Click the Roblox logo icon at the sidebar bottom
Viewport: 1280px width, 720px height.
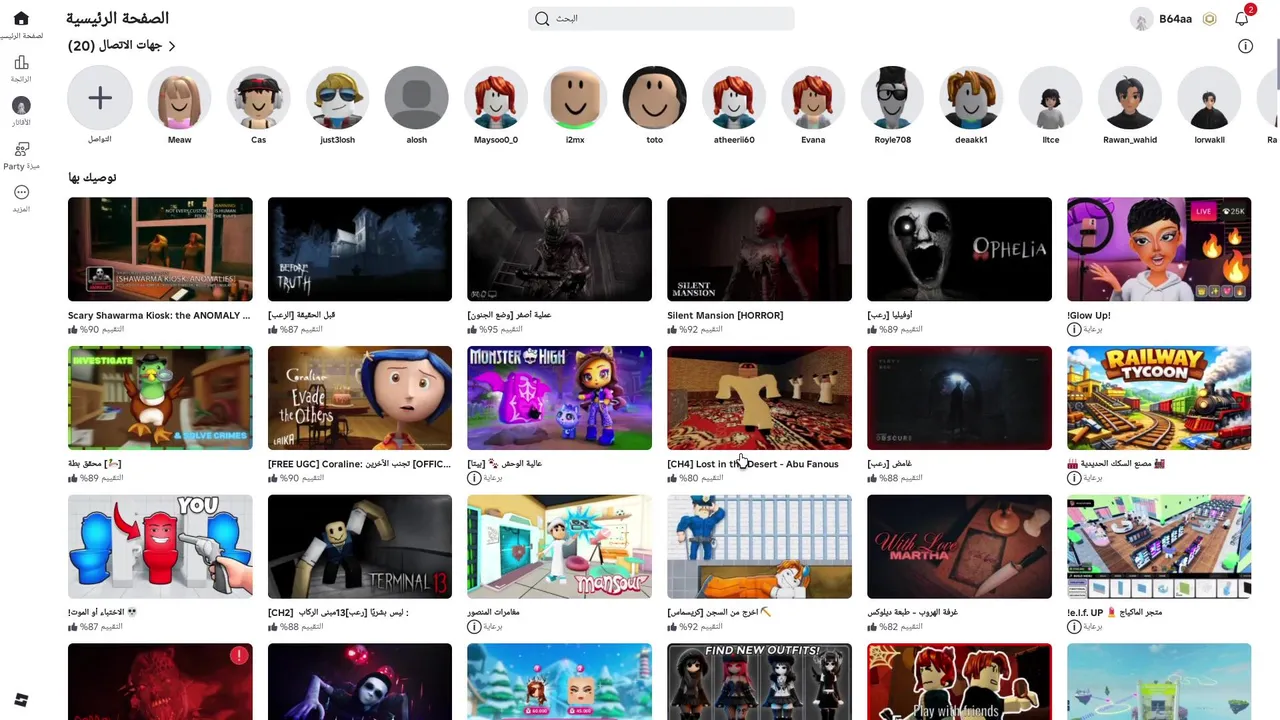pyautogui.click(x=21, y=700)
